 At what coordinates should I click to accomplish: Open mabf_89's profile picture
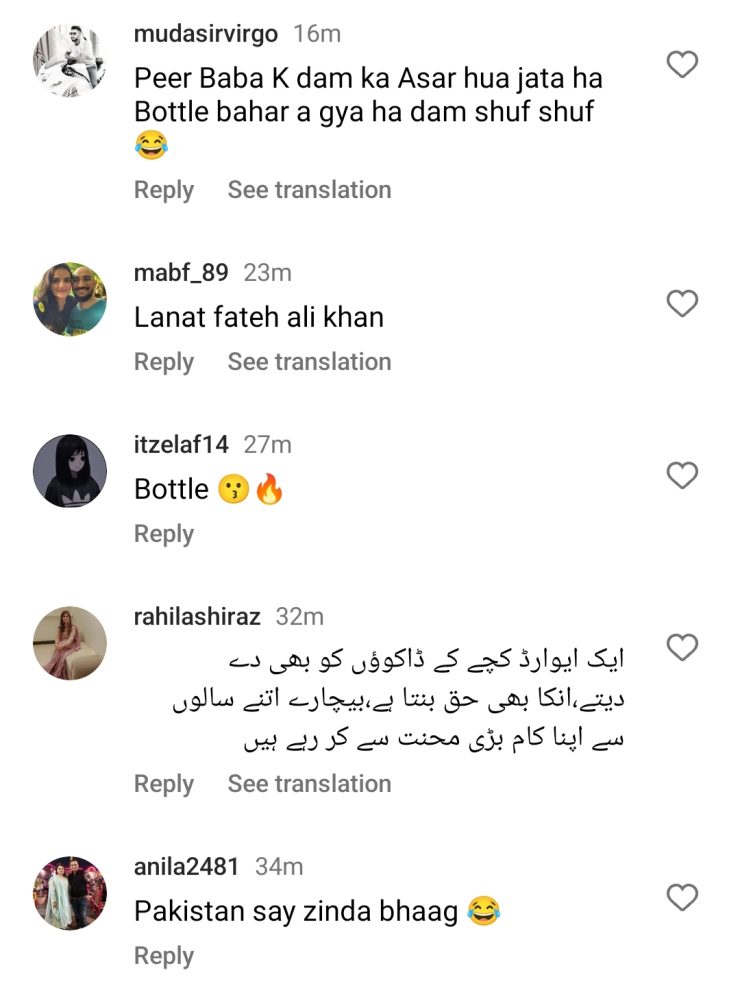pyautogui.click(x=70, y=300)
